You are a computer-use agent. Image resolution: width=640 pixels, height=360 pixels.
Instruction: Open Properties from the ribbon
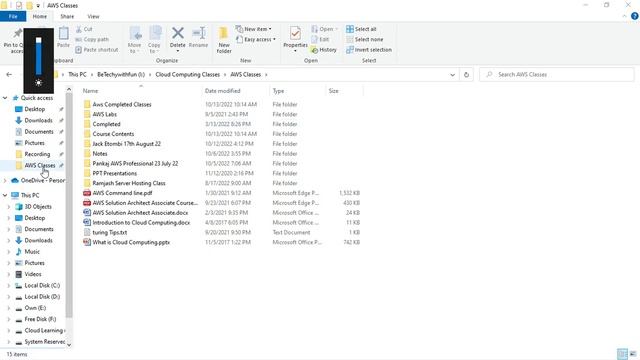[295, 39]
